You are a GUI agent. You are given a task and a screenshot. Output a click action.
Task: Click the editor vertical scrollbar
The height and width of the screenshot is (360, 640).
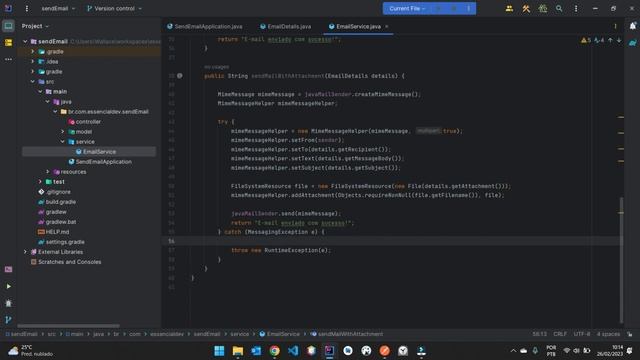tap(622, 260)
